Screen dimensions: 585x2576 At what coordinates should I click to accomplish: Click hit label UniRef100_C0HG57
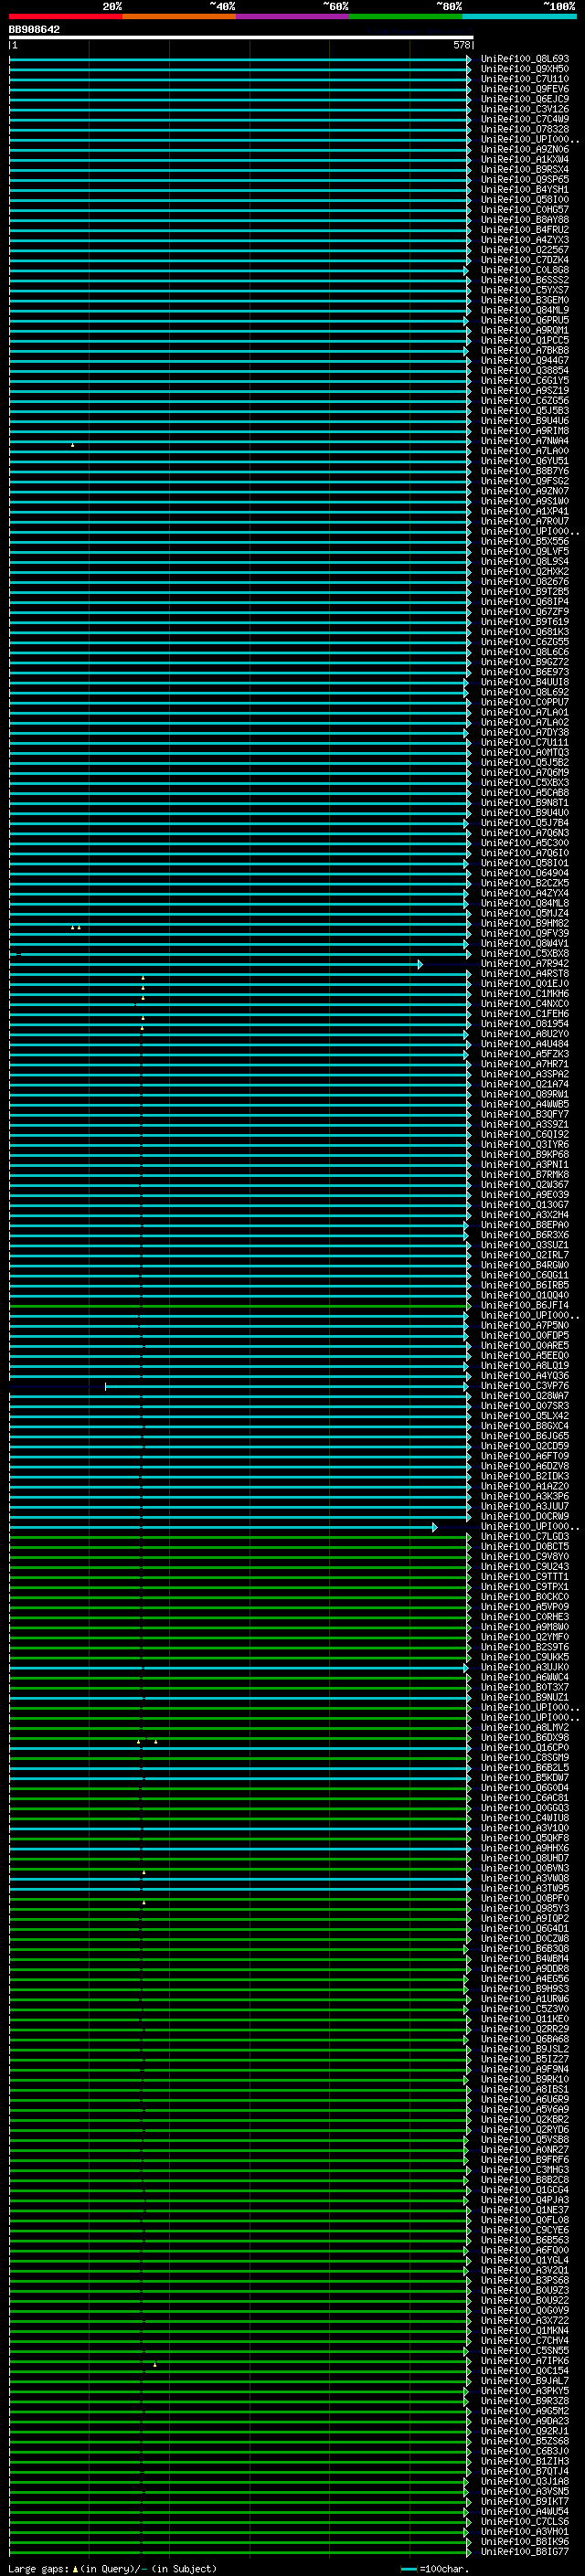(x=525, y=209)
